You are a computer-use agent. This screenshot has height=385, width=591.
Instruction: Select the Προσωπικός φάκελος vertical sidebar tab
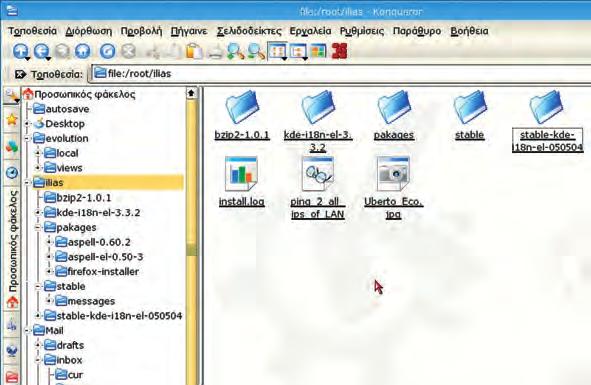tap(12, 250)
